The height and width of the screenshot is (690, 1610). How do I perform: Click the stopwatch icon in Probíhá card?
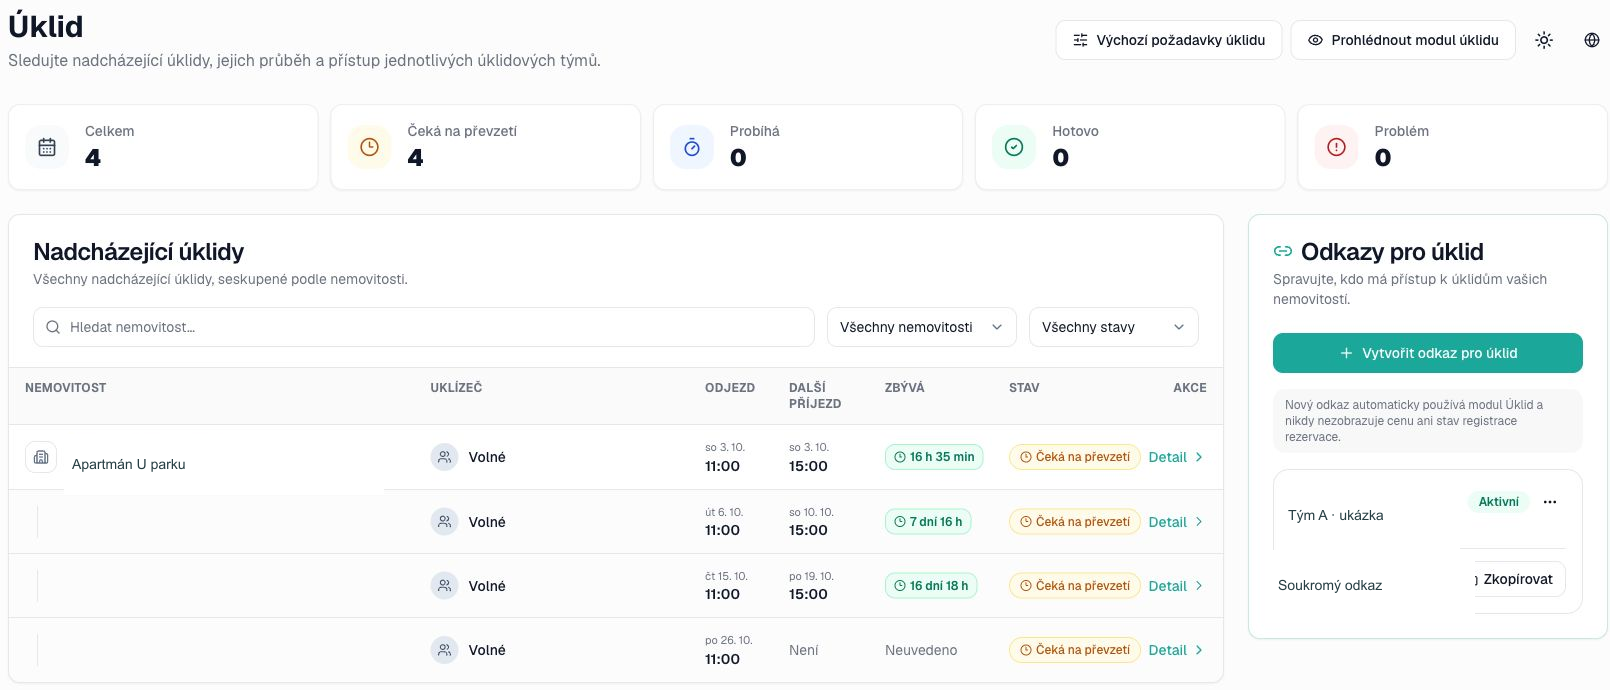point(692,147)
